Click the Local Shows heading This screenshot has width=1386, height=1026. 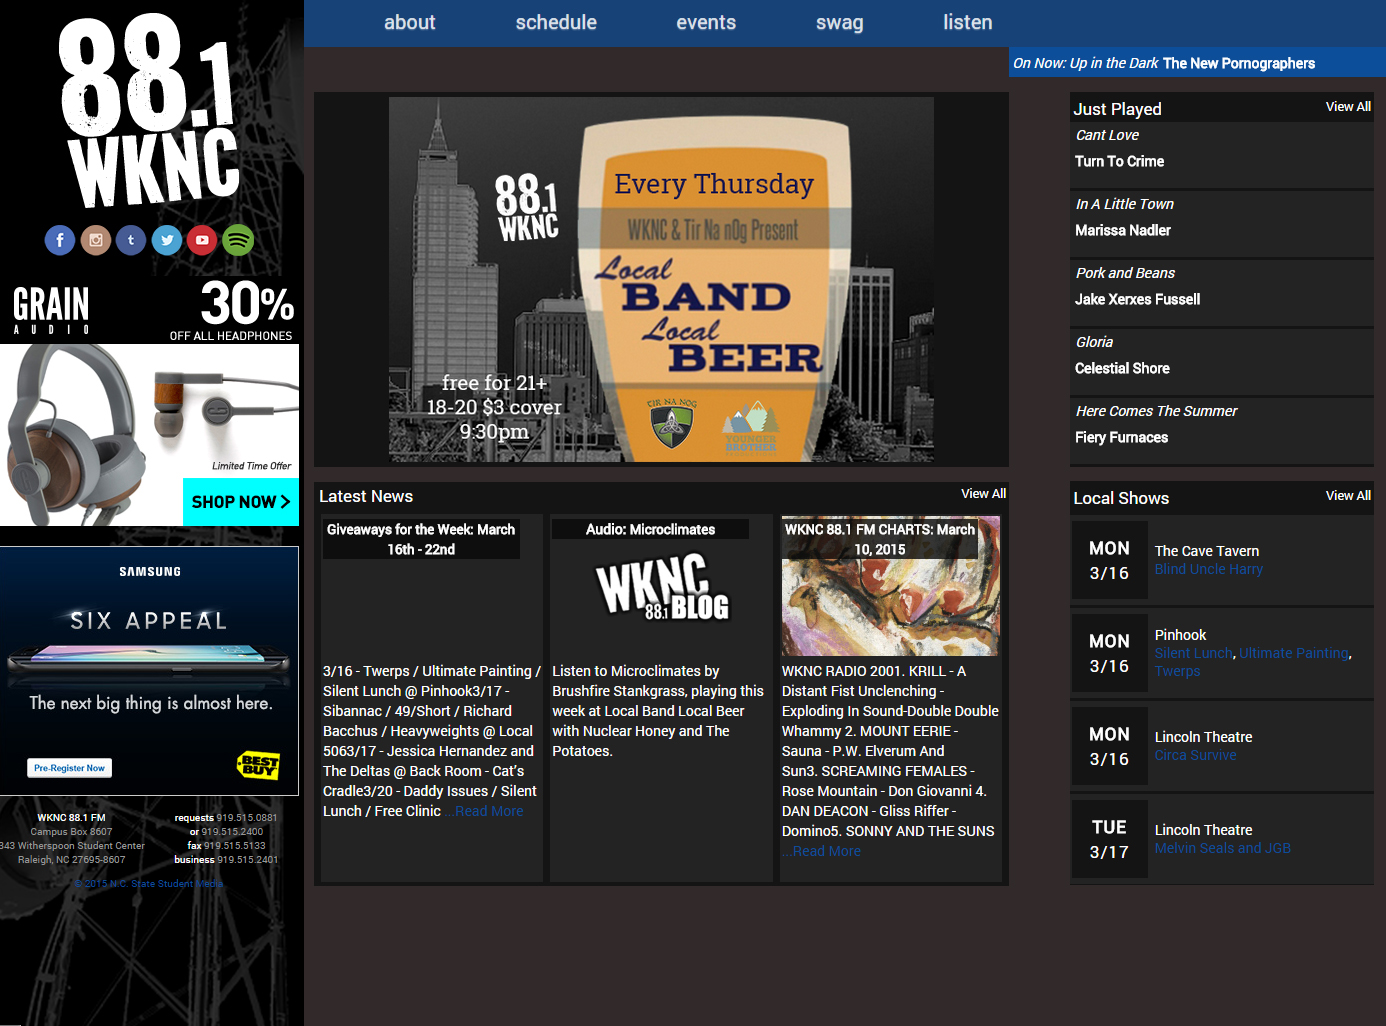click(x=1121, y=498)
